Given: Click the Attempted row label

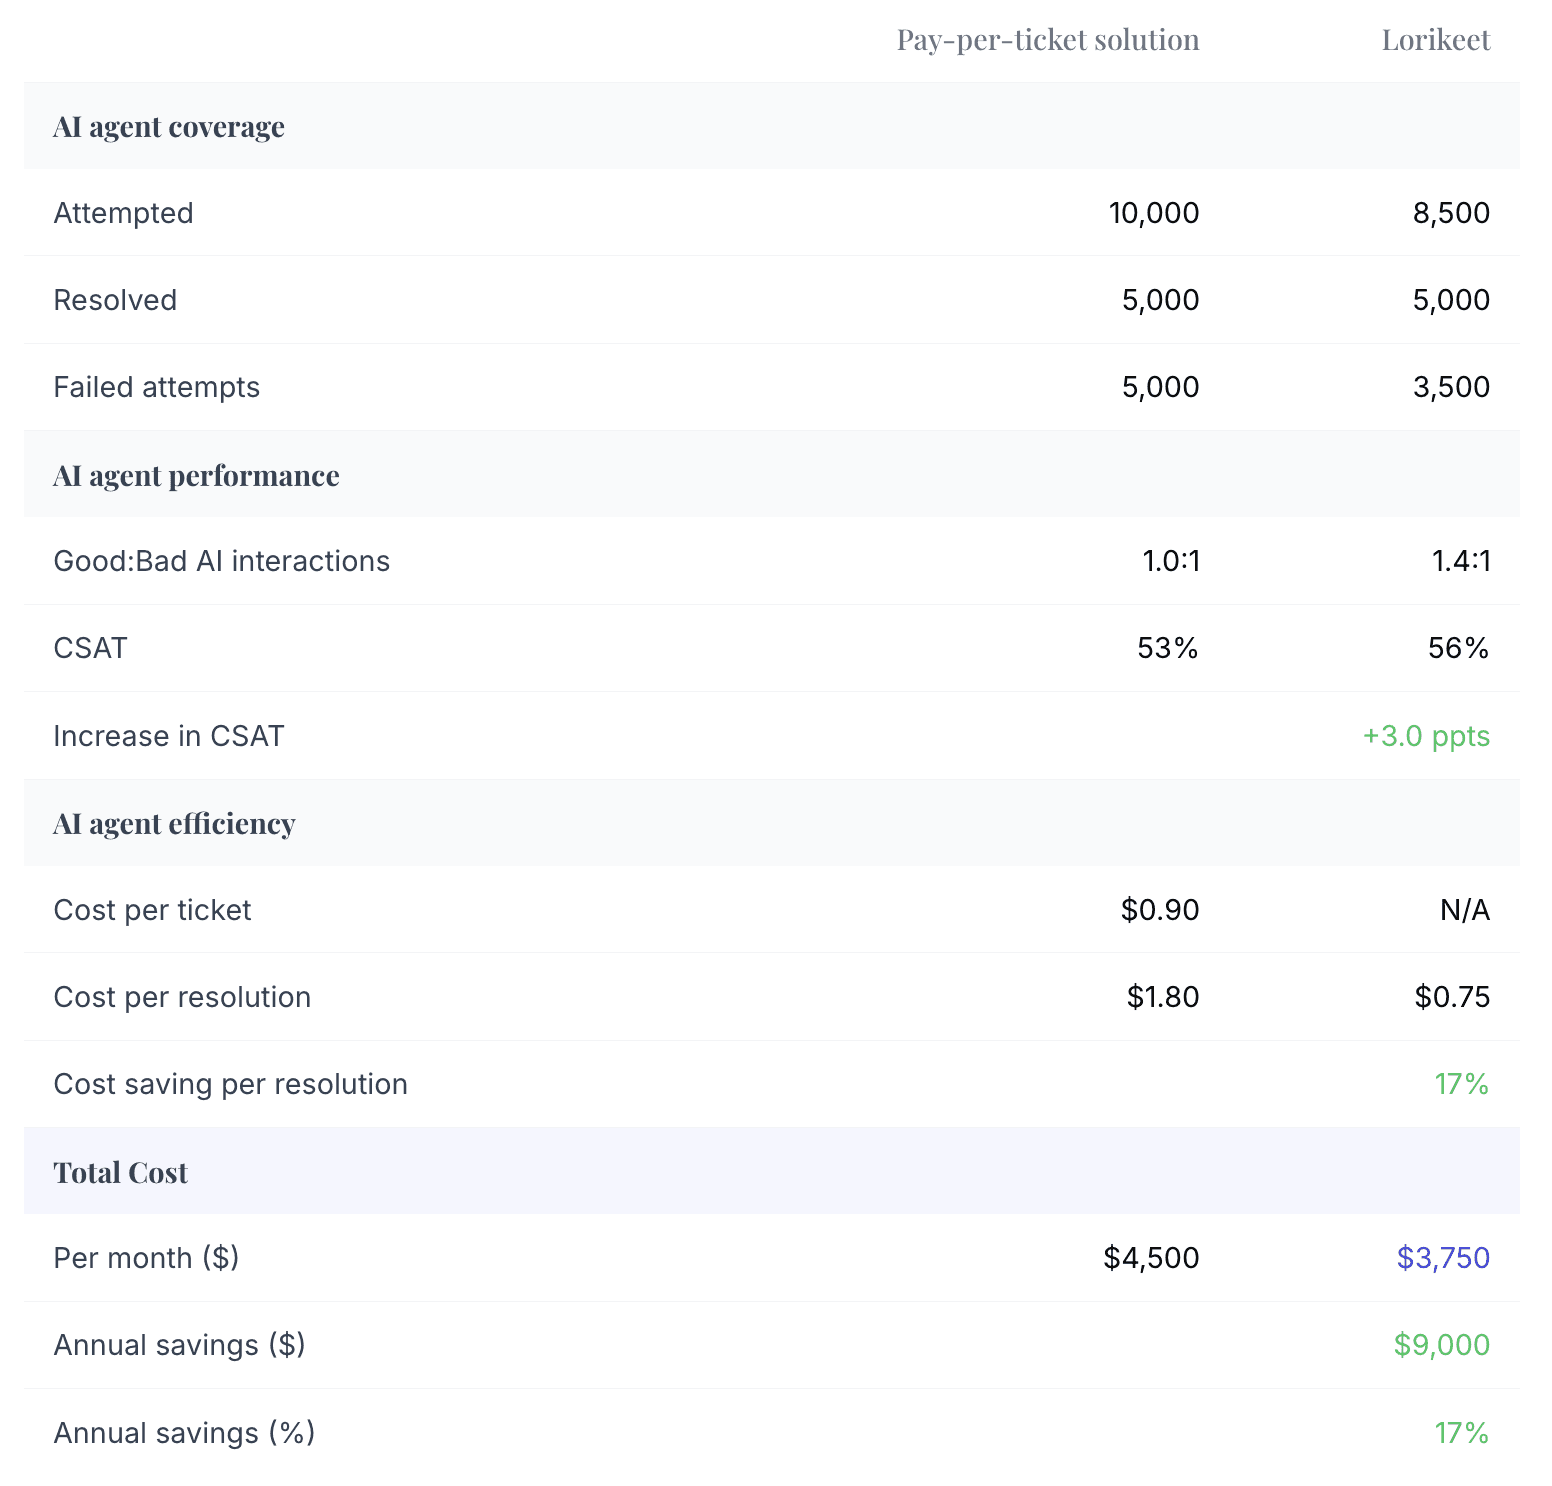Looking at the screenshot, I should [123, 213].
